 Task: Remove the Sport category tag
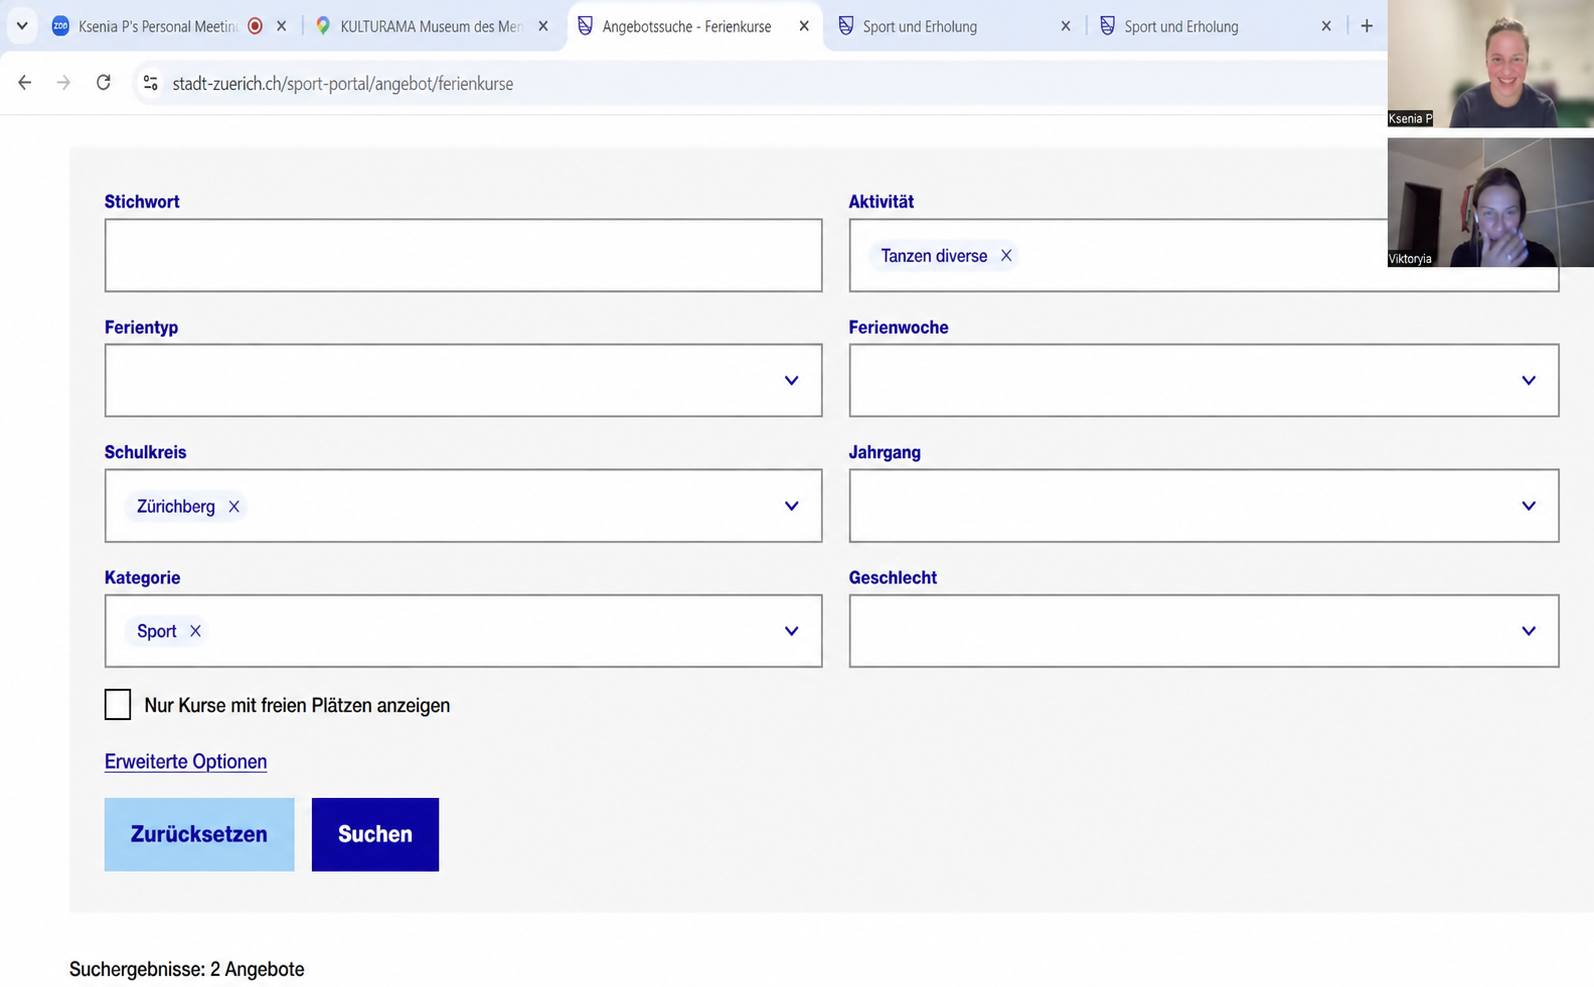(195, 631)
